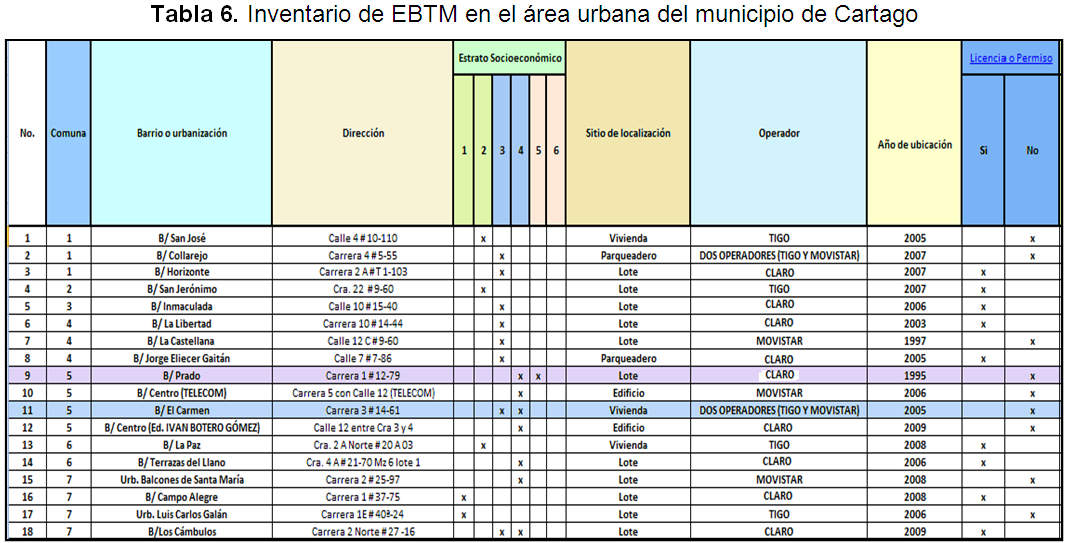Click the Comuna column header
Screen dimensions: 1067x543
pyautogui.click(x=68, y=133)
